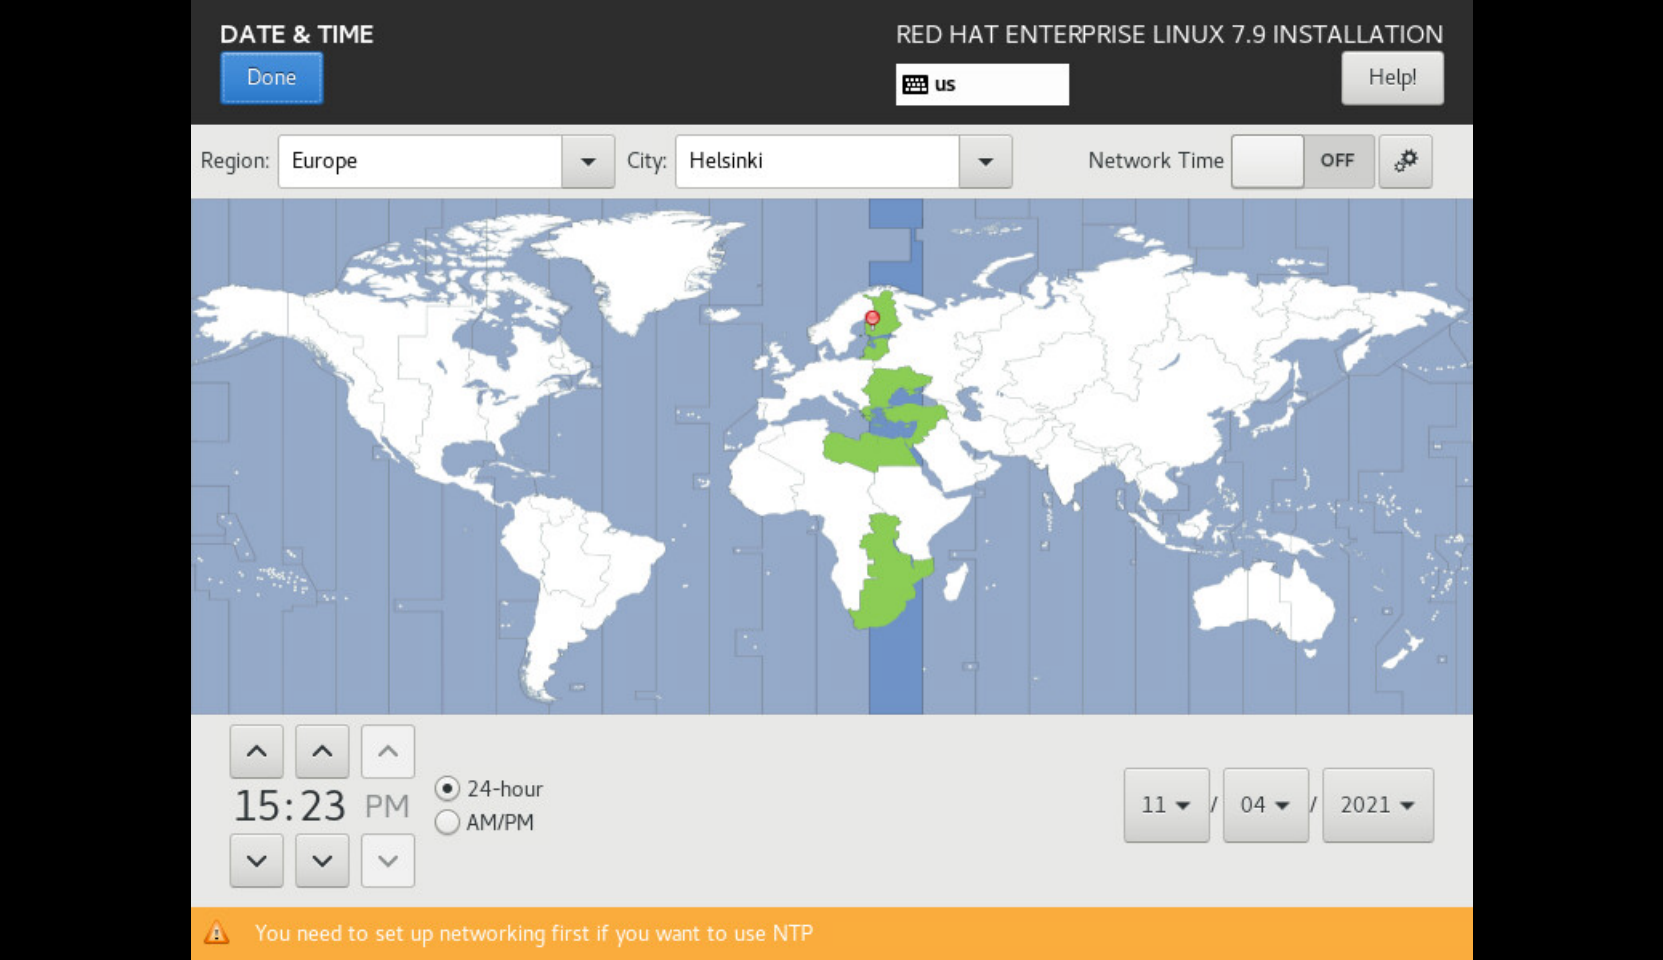
Task: Open the year dropdown showing 2021
Action: (1377, 805)
